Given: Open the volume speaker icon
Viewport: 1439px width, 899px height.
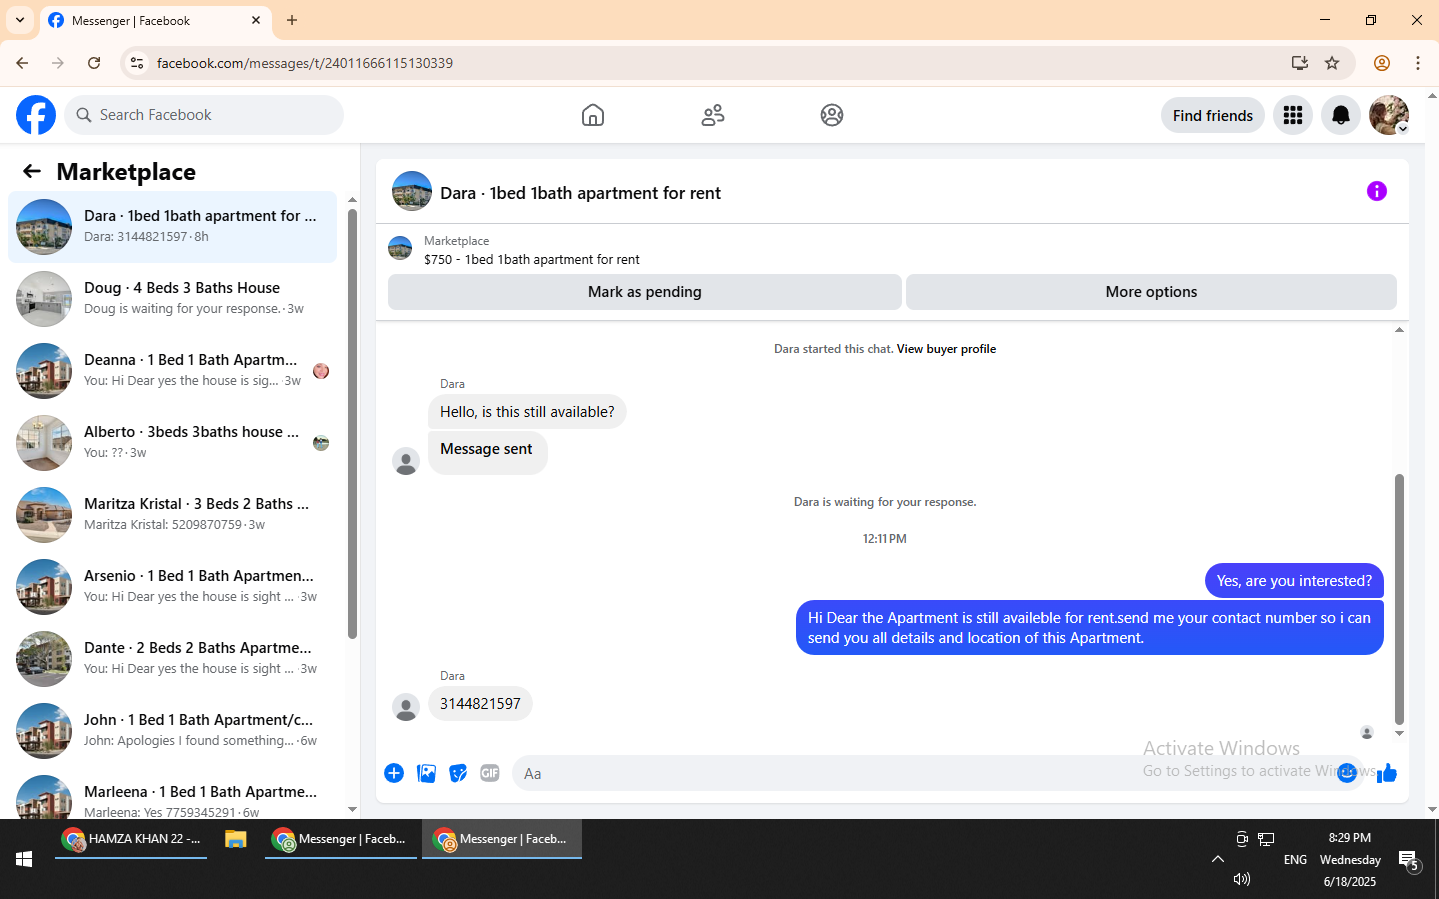Looking at the screenshot, I should [1242, 879].
